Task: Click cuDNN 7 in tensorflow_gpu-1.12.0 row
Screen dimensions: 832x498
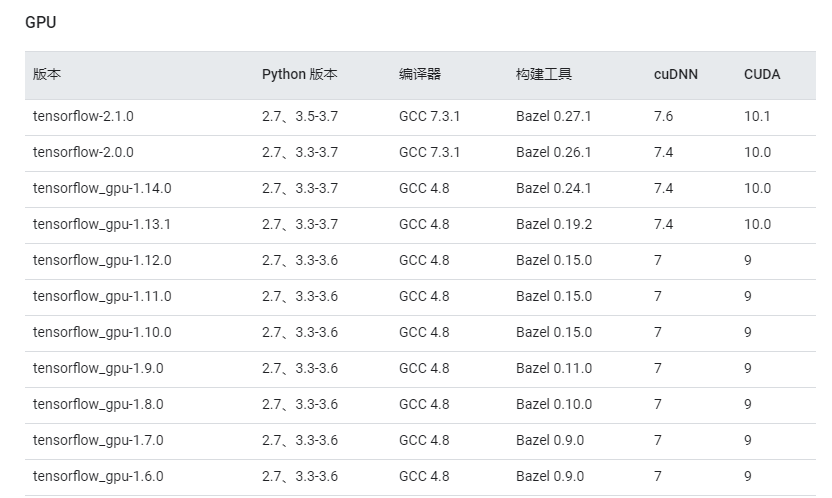Action: click(658, 260)
